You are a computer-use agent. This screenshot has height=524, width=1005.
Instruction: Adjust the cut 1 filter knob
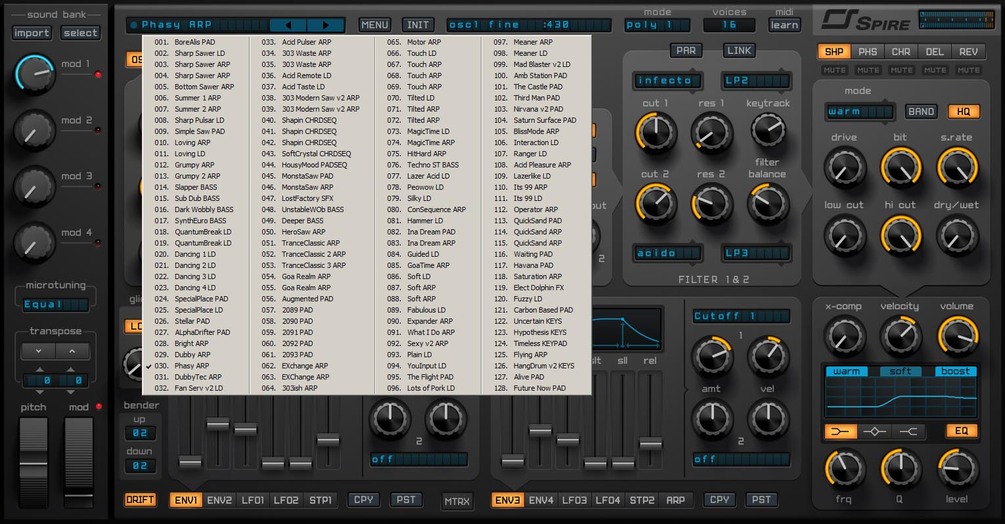tap(656, 133)
